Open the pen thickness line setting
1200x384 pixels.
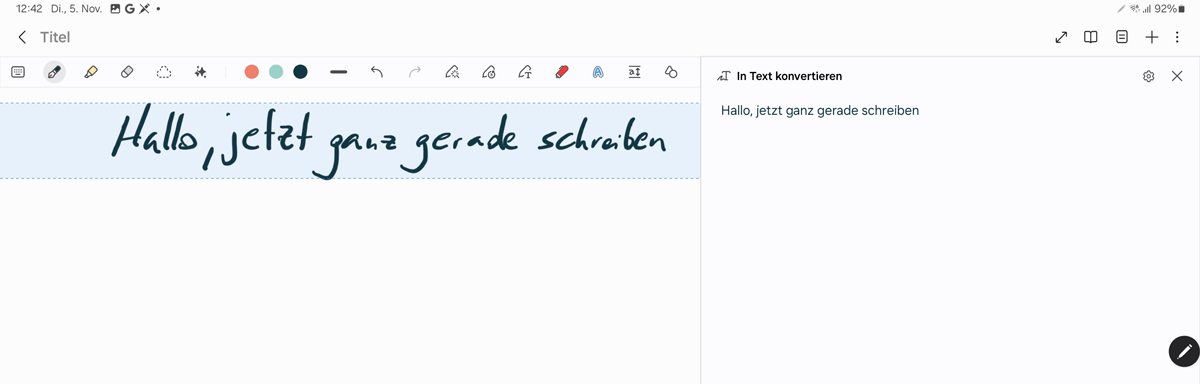pos(338,72)
